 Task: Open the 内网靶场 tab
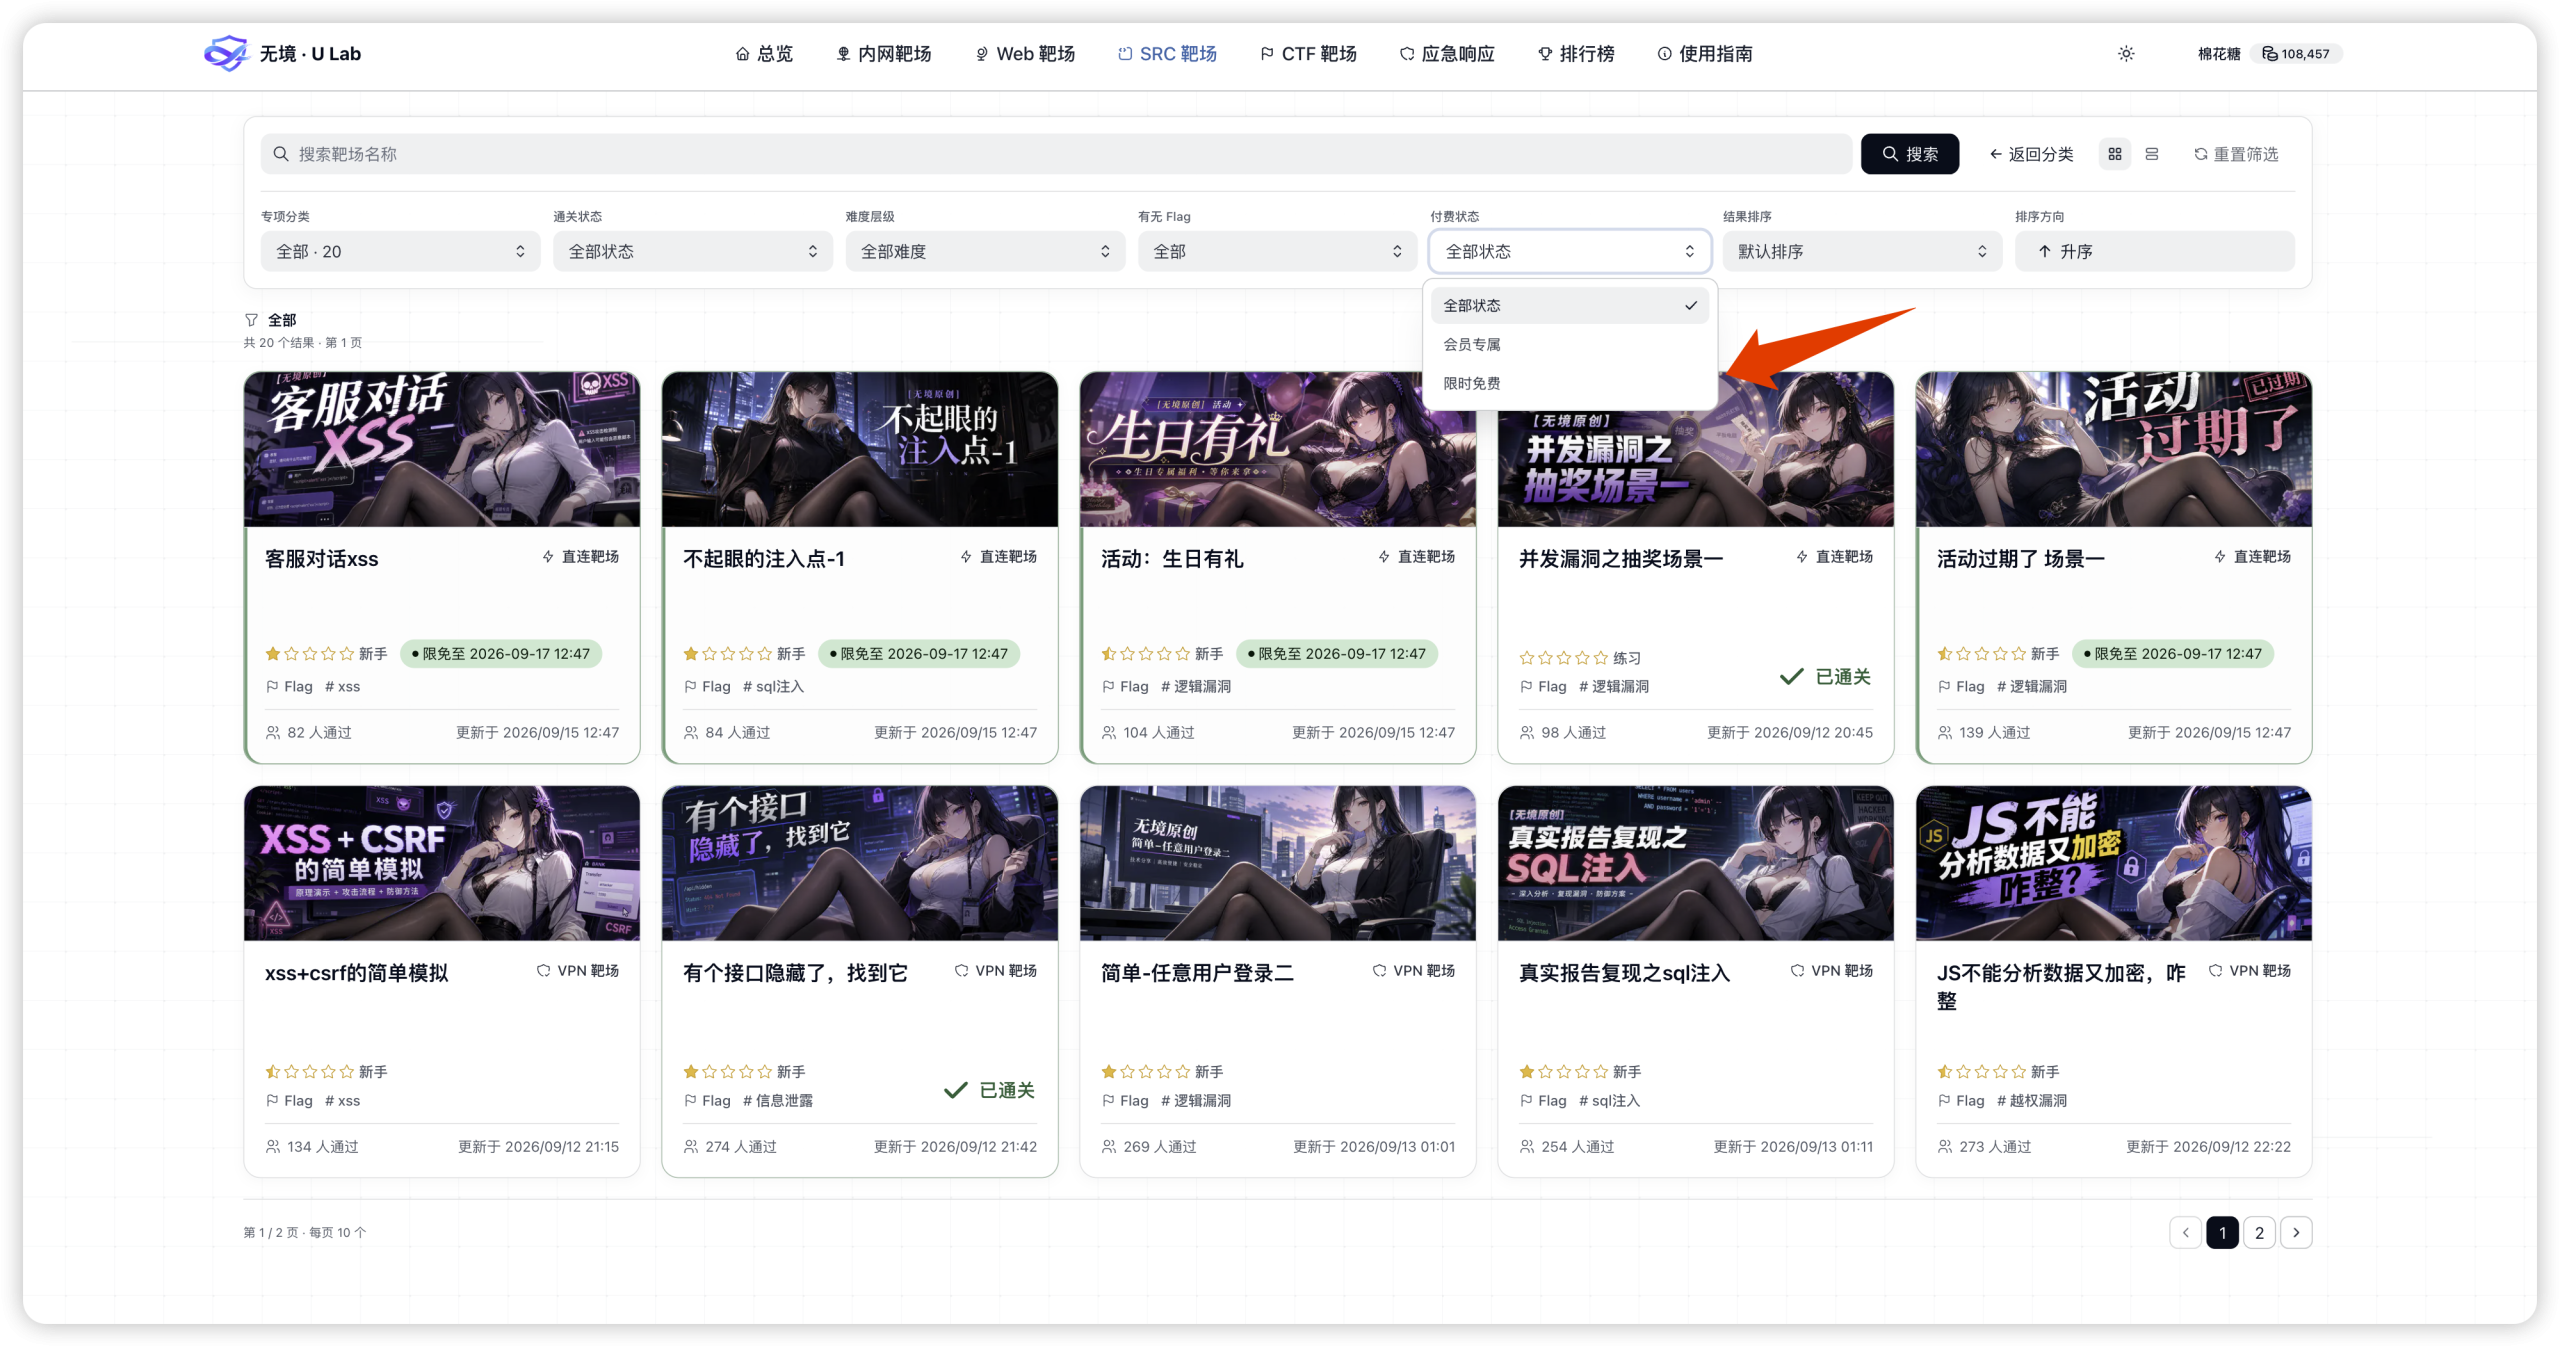883,54
